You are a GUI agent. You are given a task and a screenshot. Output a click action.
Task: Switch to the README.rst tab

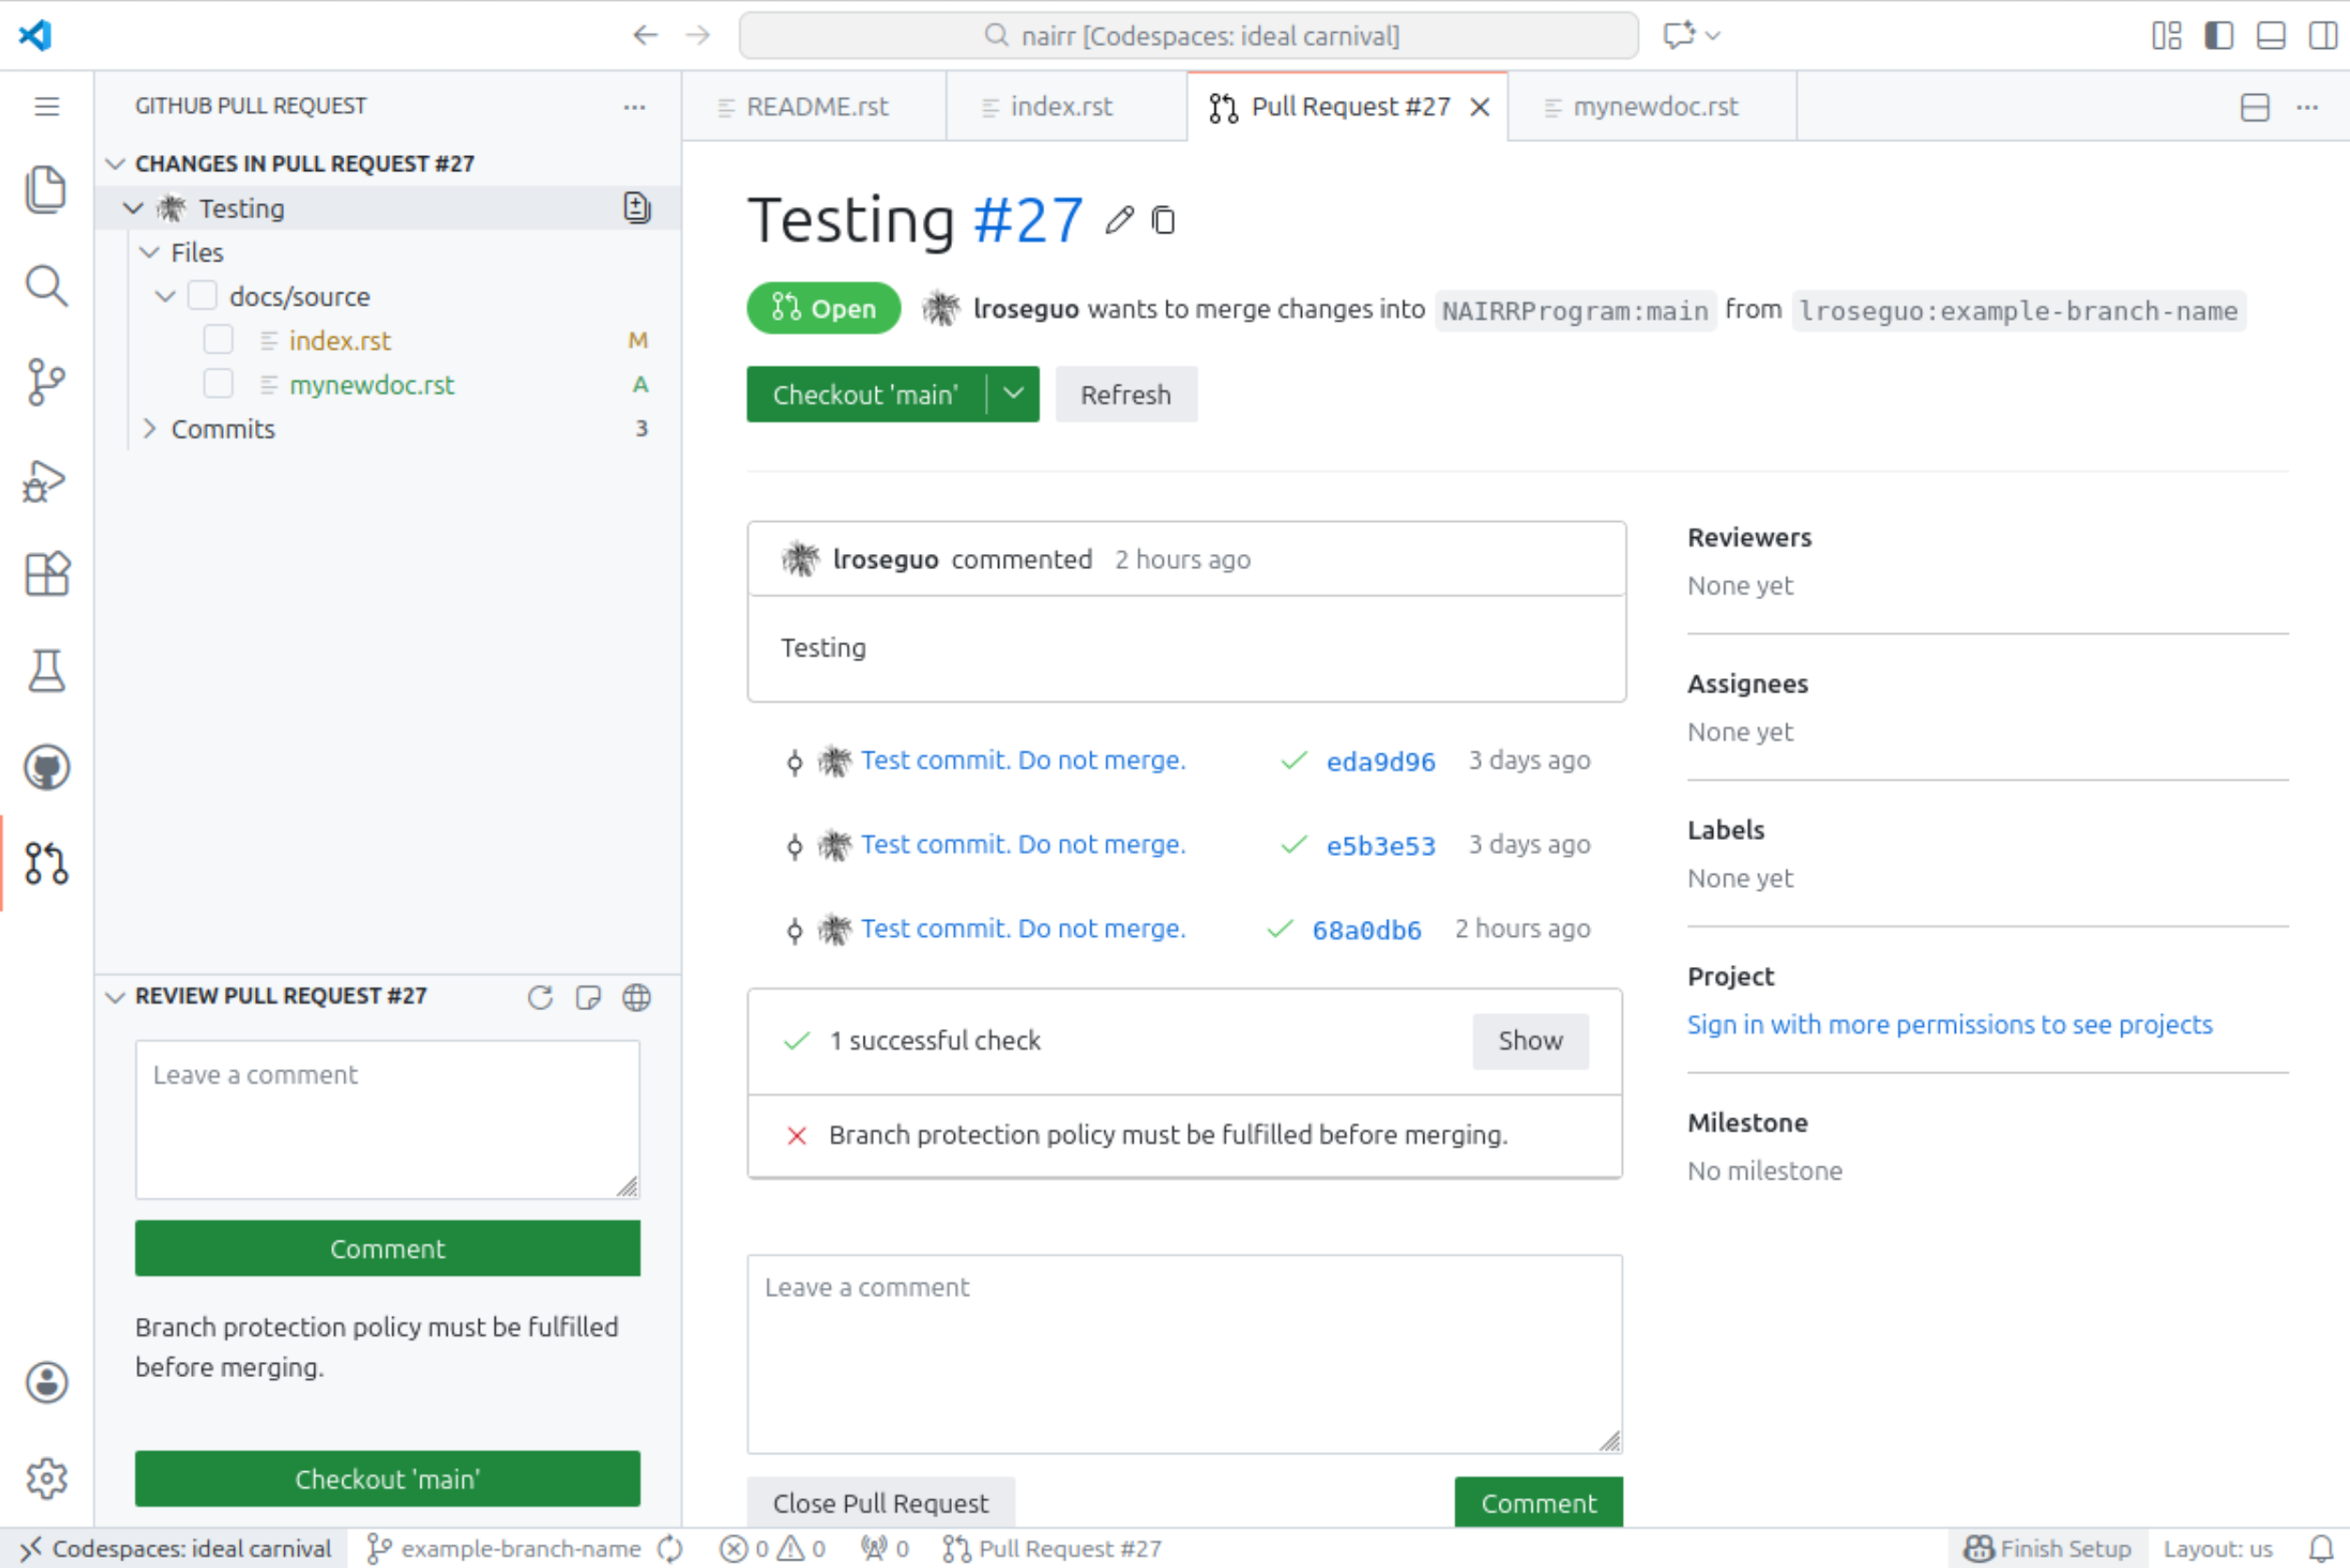(815, 107)
